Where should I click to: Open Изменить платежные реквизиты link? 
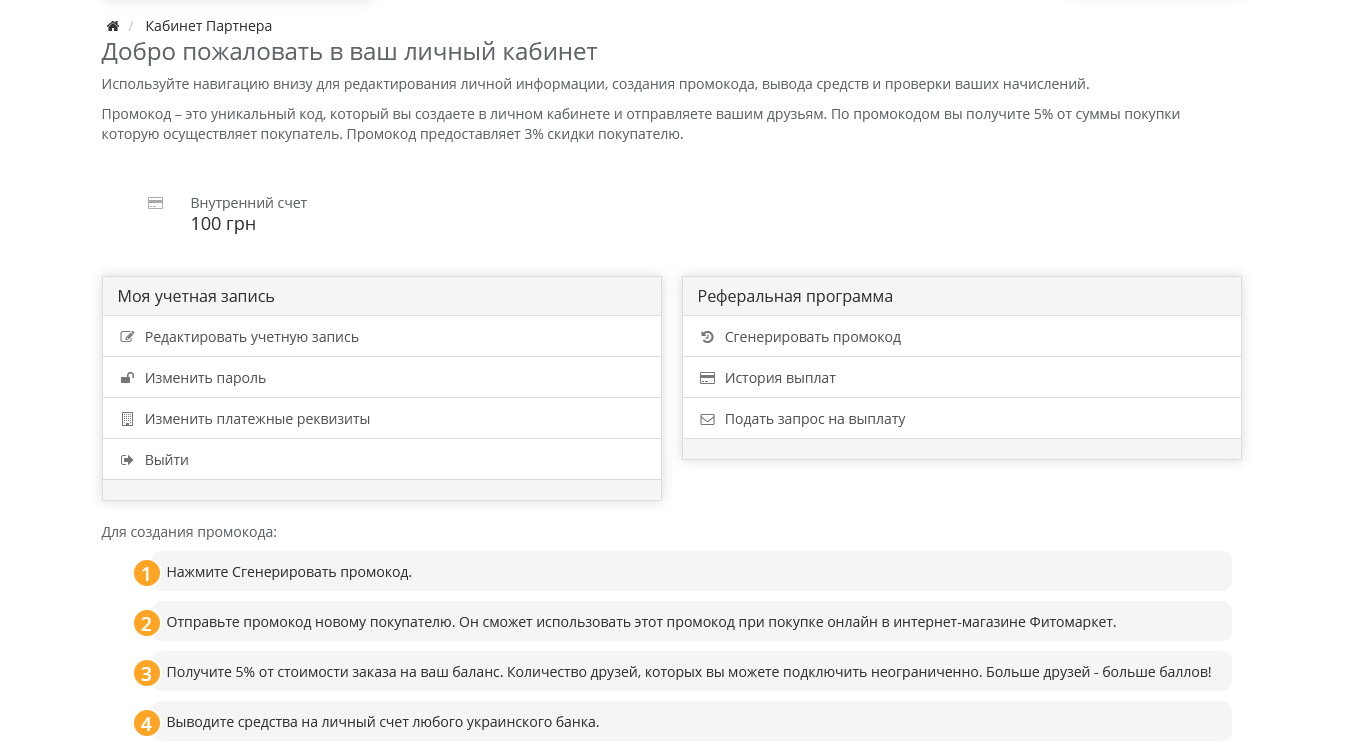[257, 419]
